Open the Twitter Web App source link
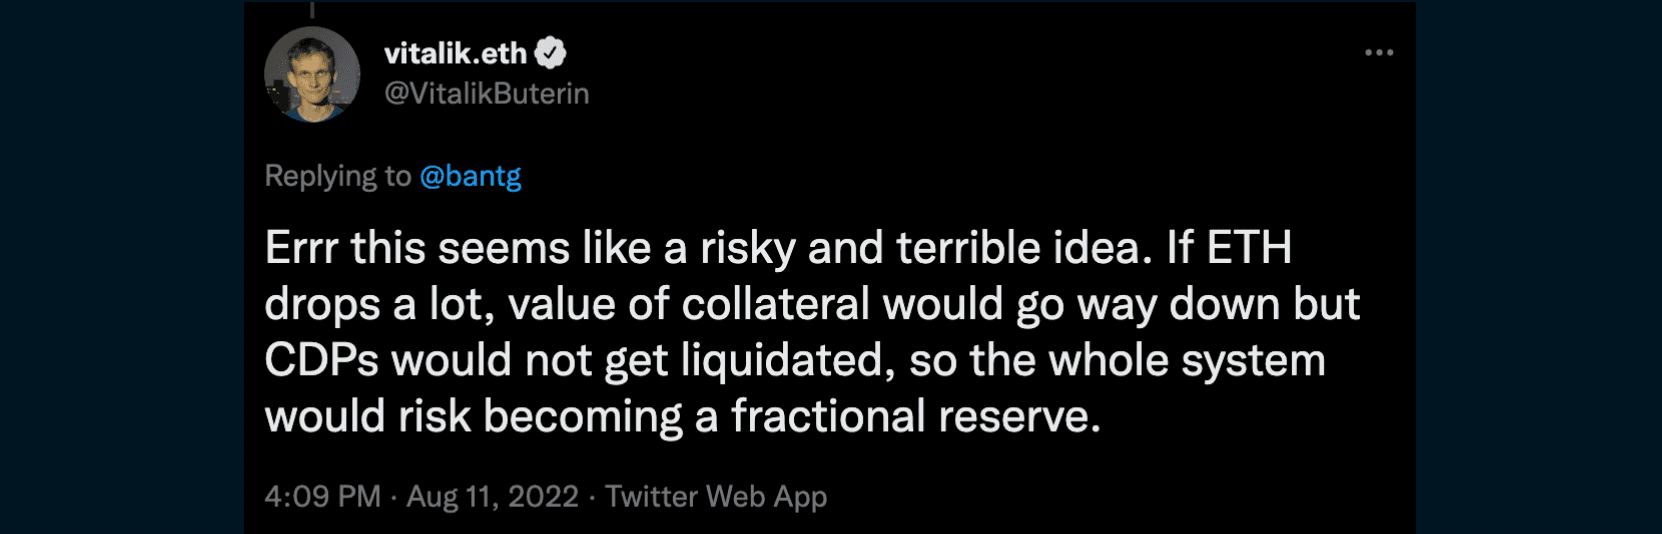 click(716, 496)
